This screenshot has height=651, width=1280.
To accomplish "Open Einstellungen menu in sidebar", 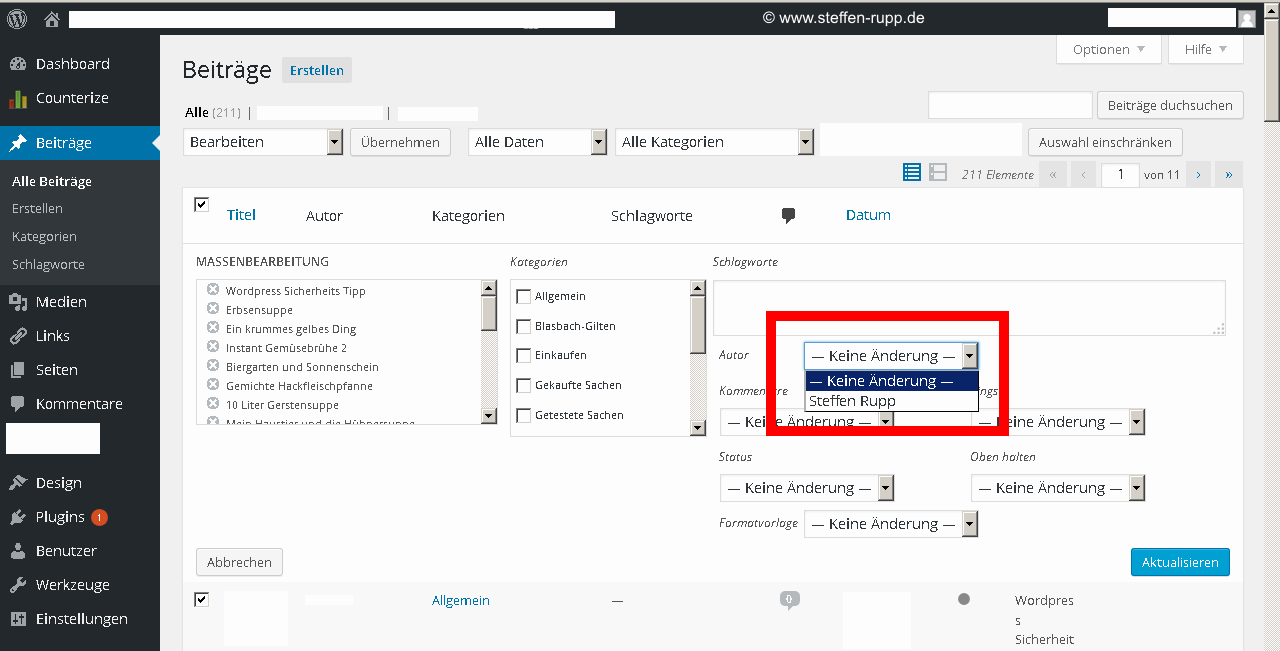I will (x=80, y=619).
